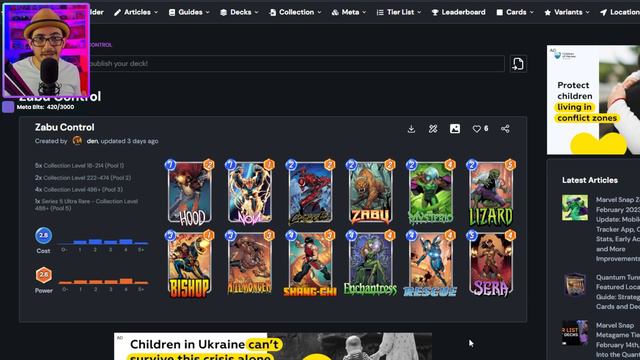
Task: Expand the Cards dropdown chevron
Action: click(532, 13)
